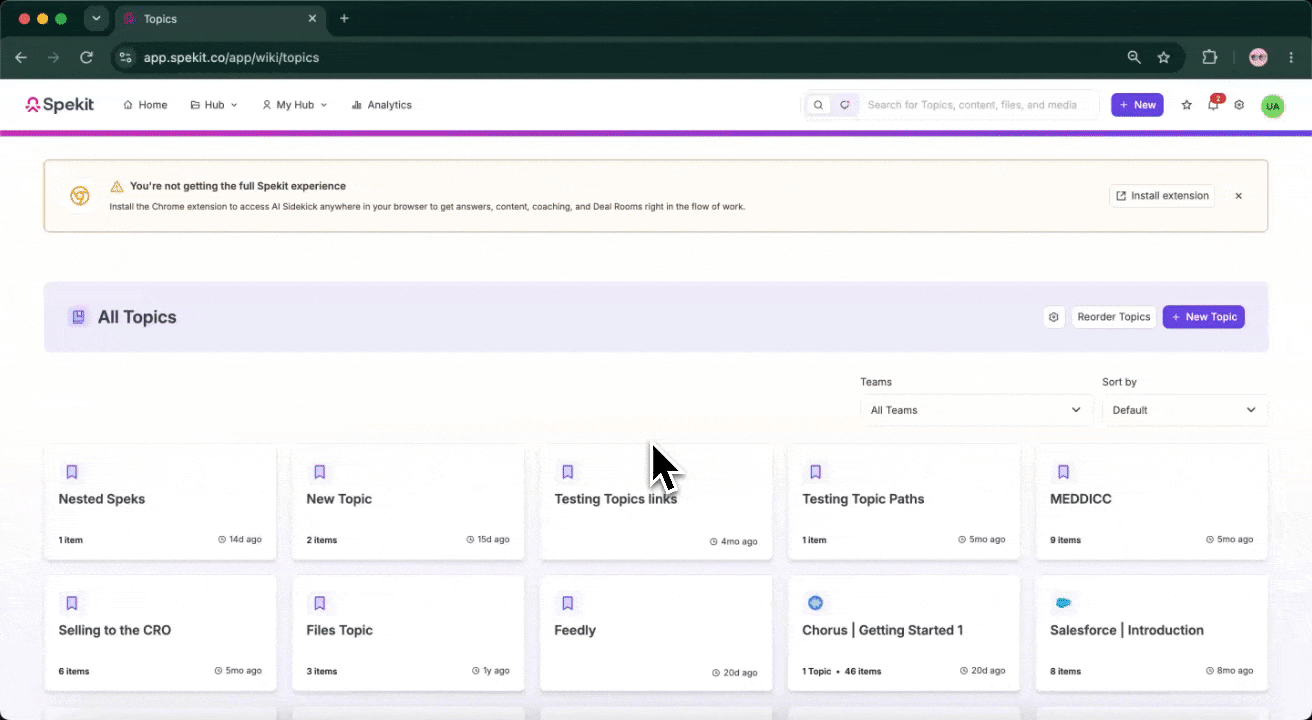The width and height of the screenshot is (1312, 720).
Task: Open the Feedly topic
Action: tap(656, 633)
